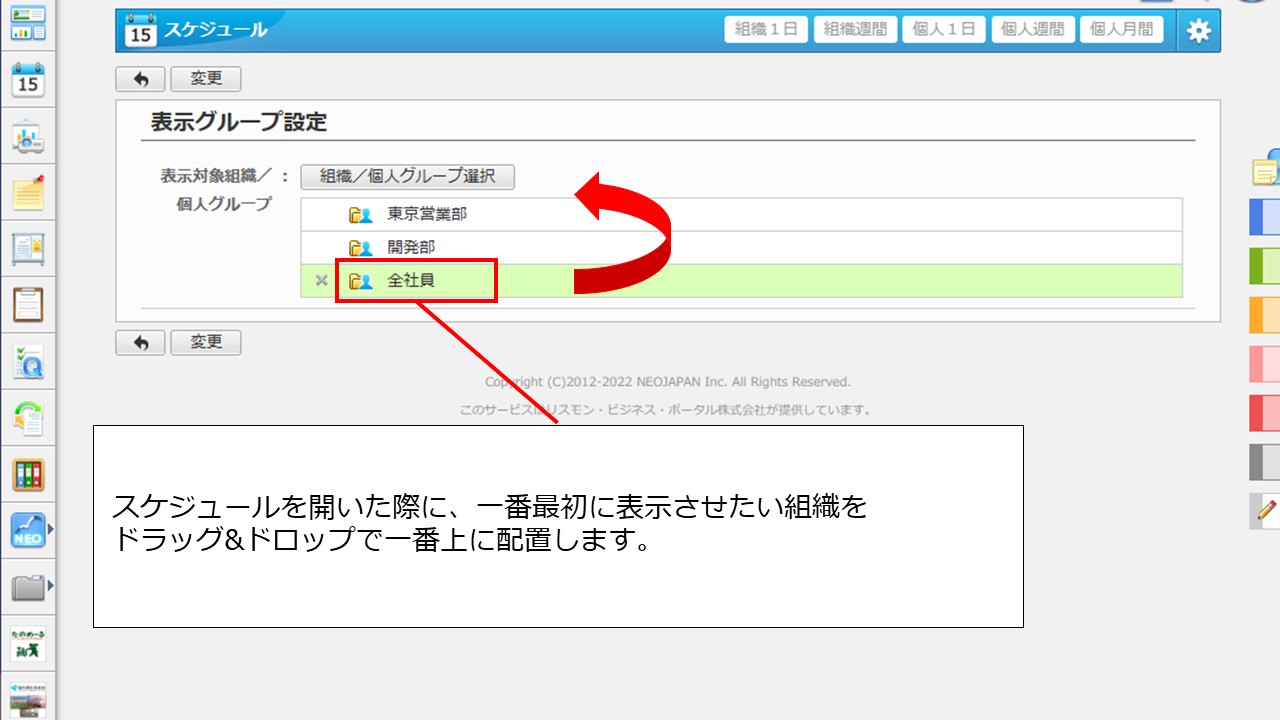Click the group icon of 開発部 row
Screen dimensions: 1280x720
360,247
